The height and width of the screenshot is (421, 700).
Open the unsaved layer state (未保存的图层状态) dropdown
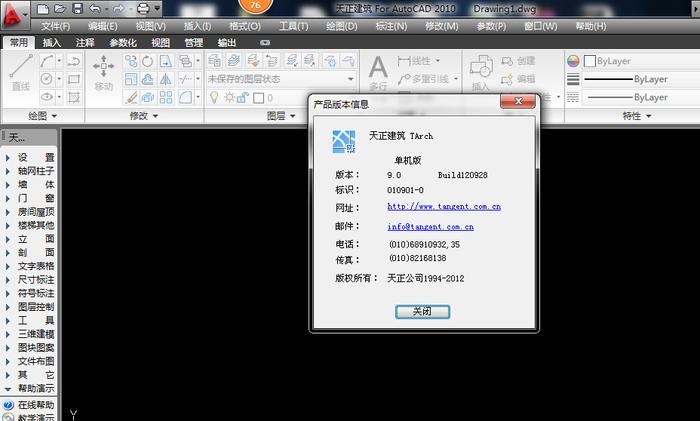point(281,79)
